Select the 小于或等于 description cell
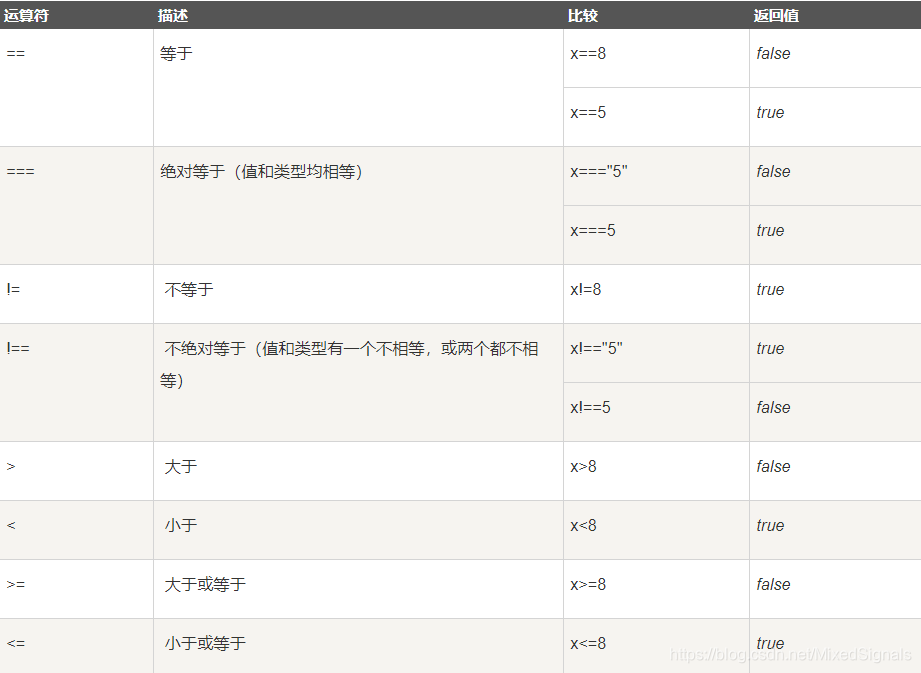 click(x=358, y=645)
